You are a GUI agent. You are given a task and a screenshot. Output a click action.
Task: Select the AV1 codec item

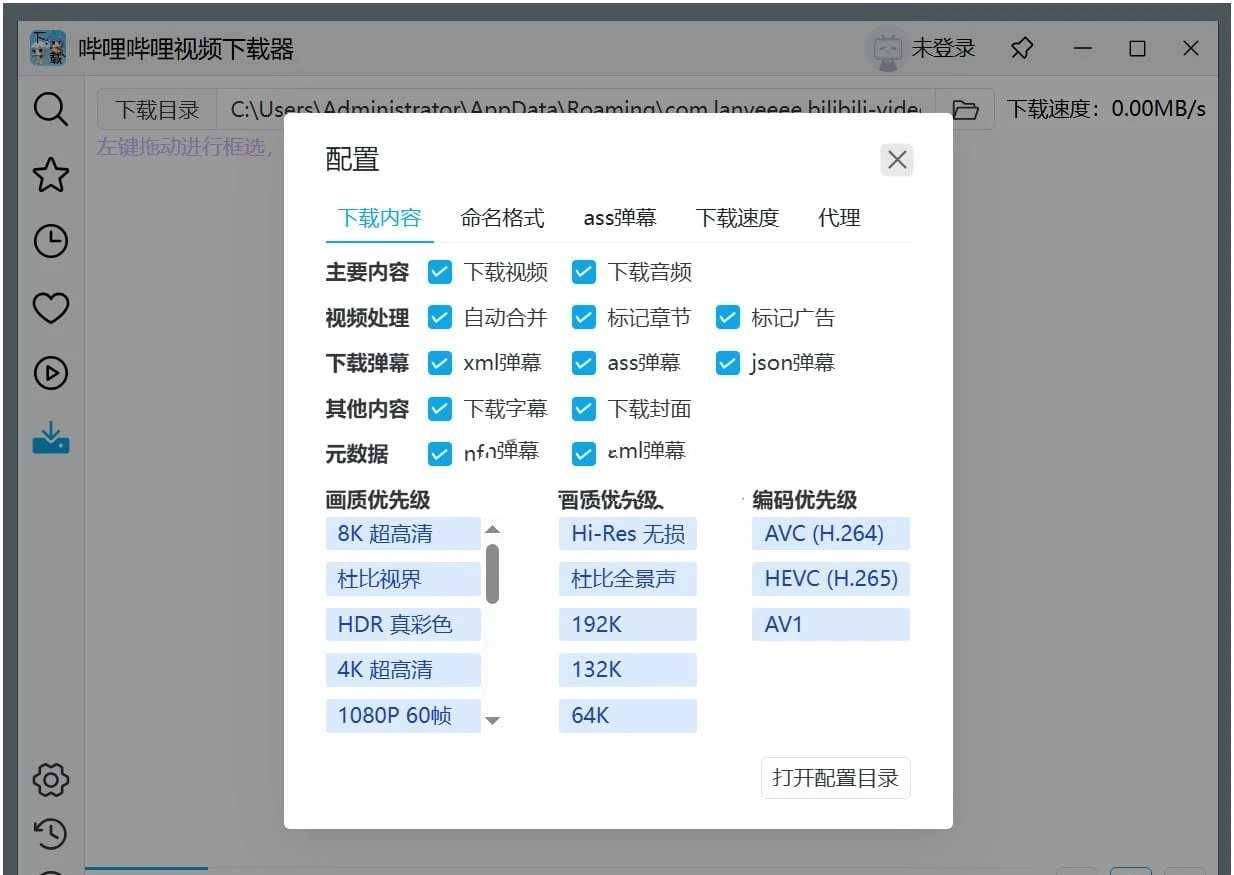click(x=831, y=625)
